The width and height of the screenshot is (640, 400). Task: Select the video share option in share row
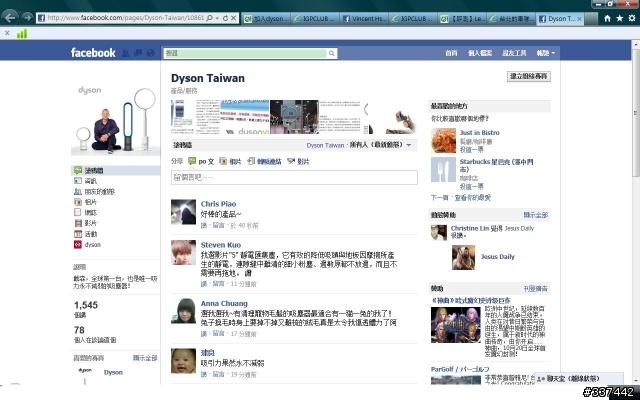pos(298,161)
